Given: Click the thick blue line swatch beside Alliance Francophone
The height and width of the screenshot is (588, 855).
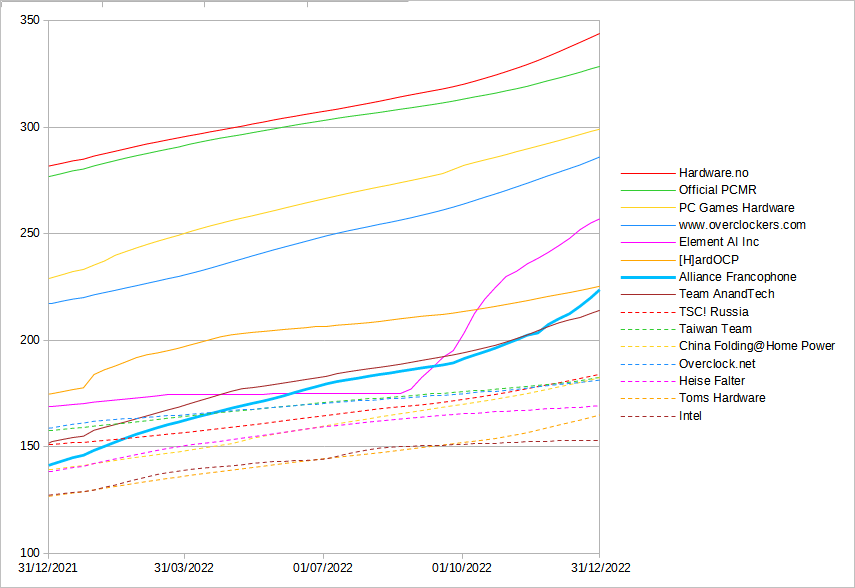Looking at the screenshot, I should click(646, 277).
